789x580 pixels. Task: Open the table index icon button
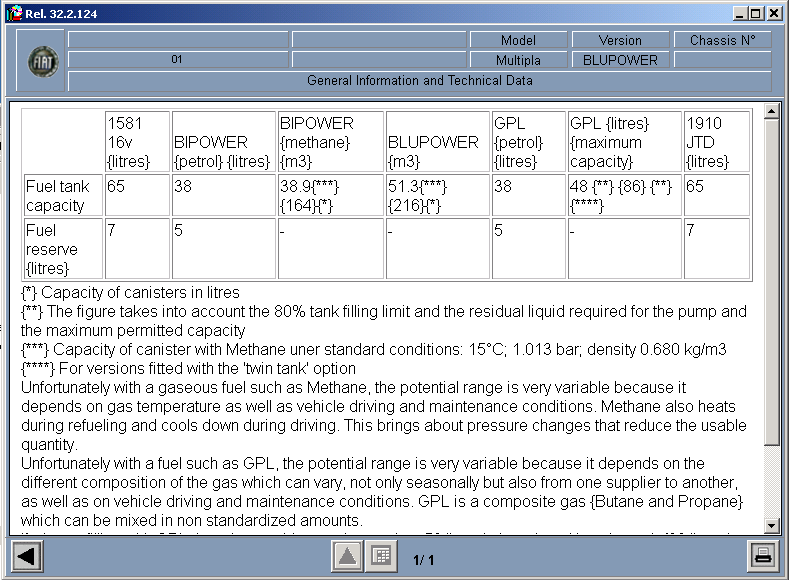pyautogui.click(x=380, y=556)
